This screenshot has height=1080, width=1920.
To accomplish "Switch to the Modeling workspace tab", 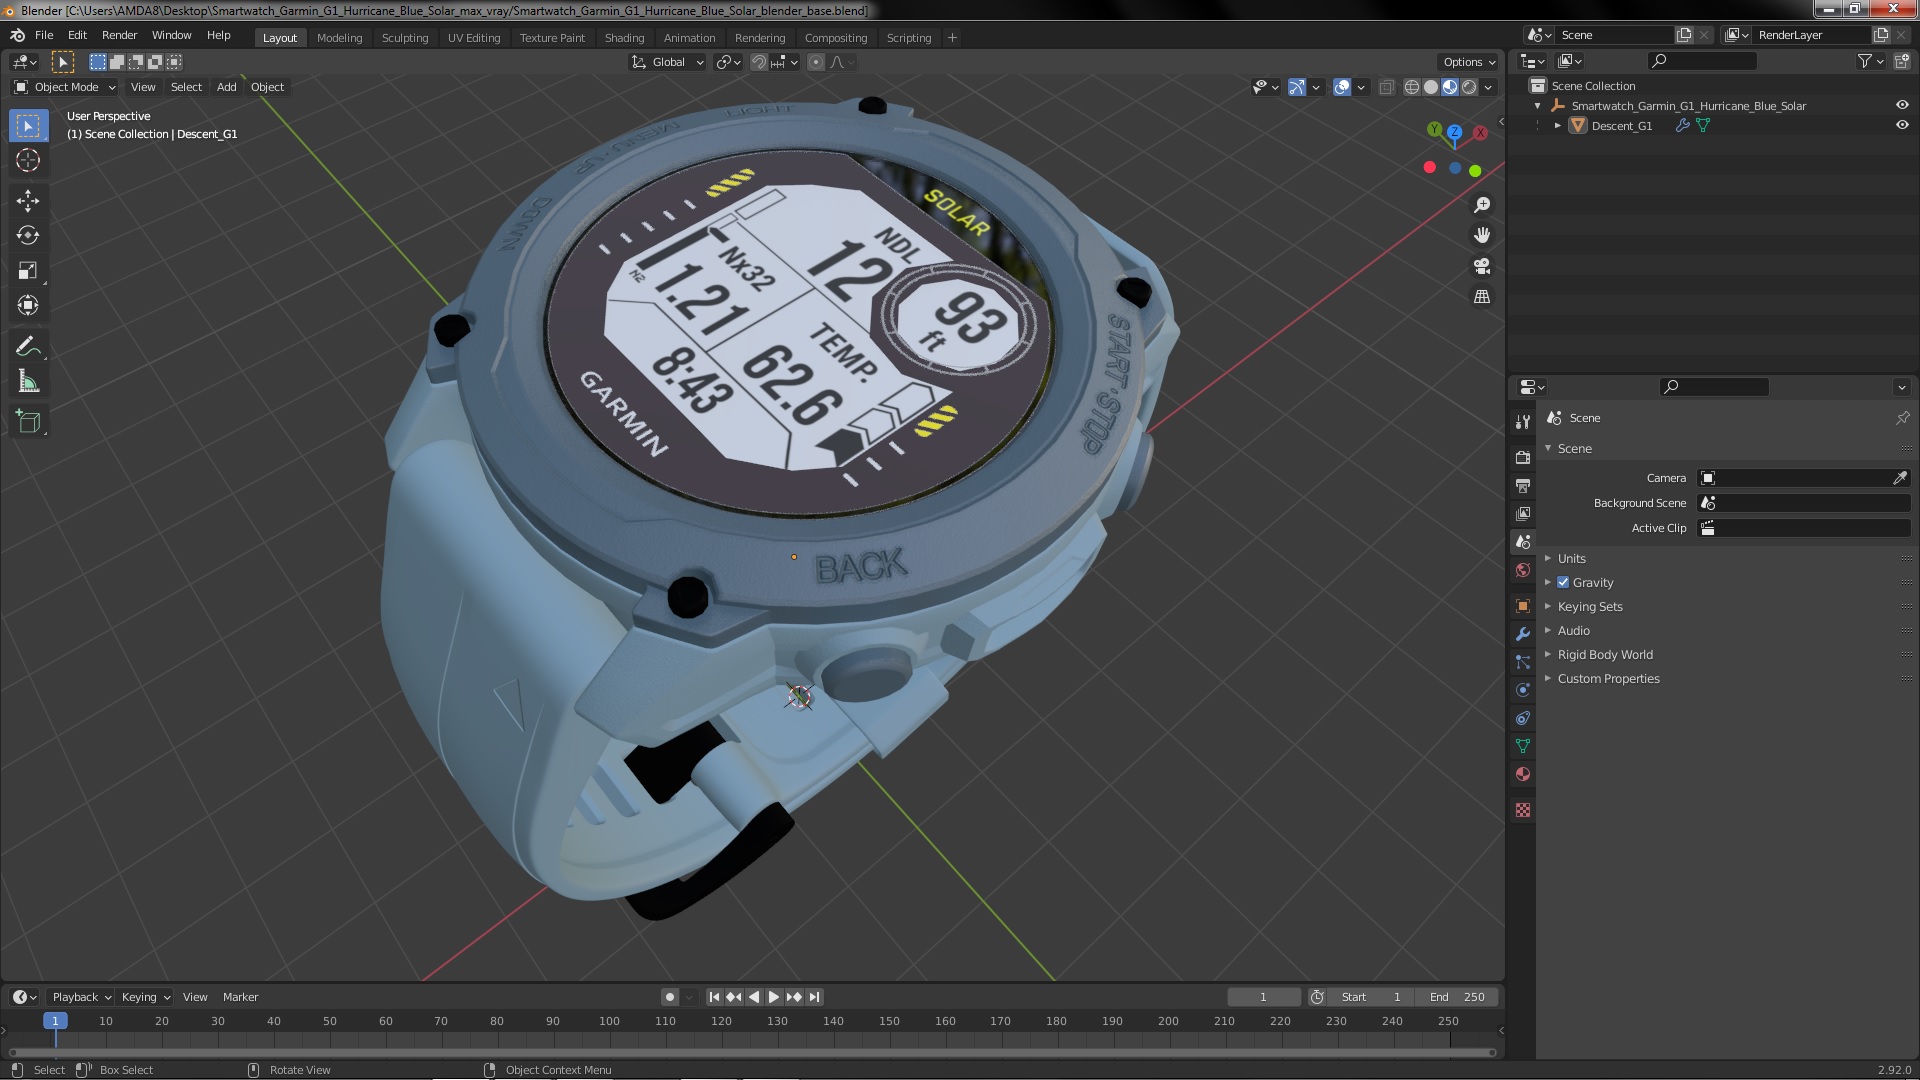I will tap(339, 38).
